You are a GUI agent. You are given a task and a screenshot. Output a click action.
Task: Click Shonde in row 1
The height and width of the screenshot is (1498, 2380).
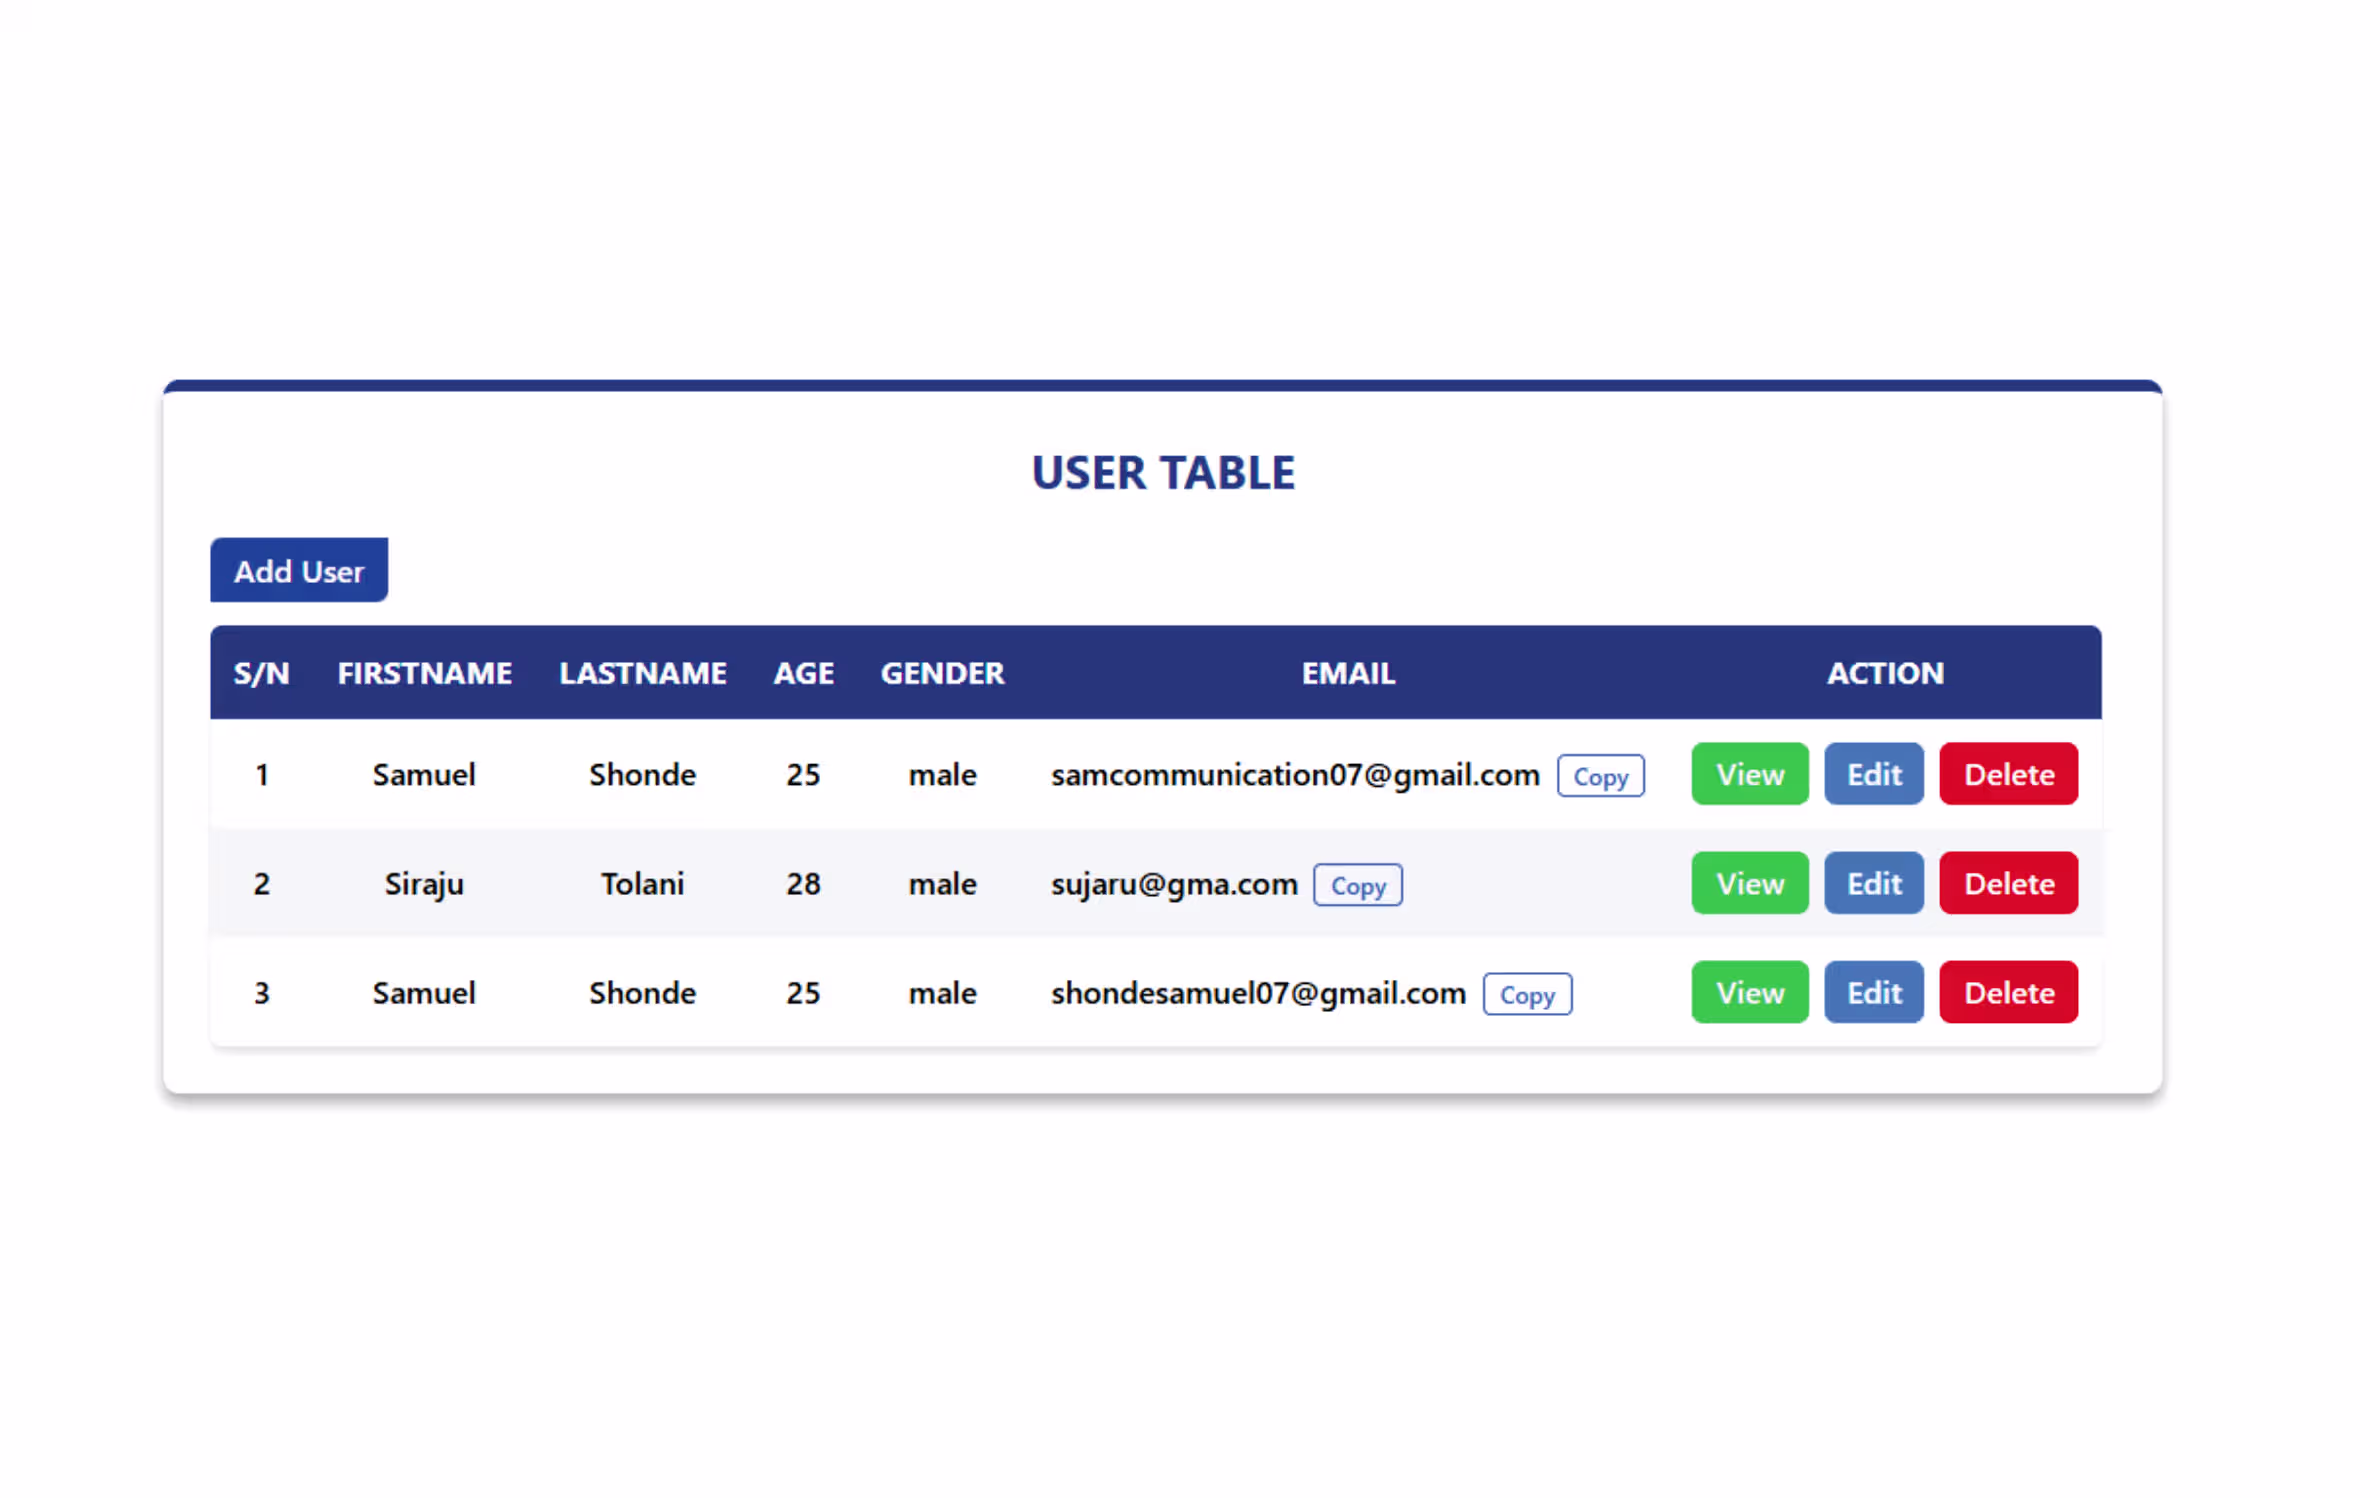coord(643,775)
